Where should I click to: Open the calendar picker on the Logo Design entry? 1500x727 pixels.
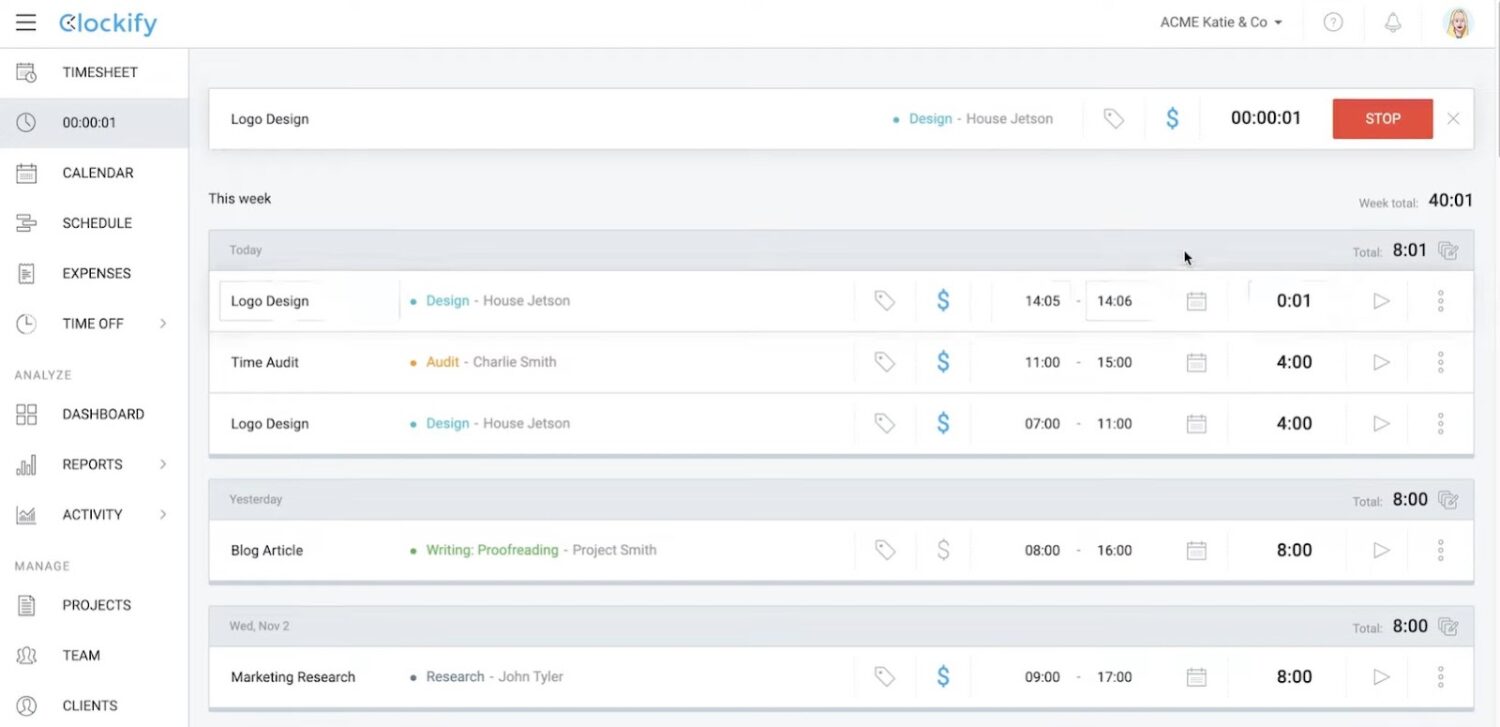pyautogui.click(x=1196, y=300)
